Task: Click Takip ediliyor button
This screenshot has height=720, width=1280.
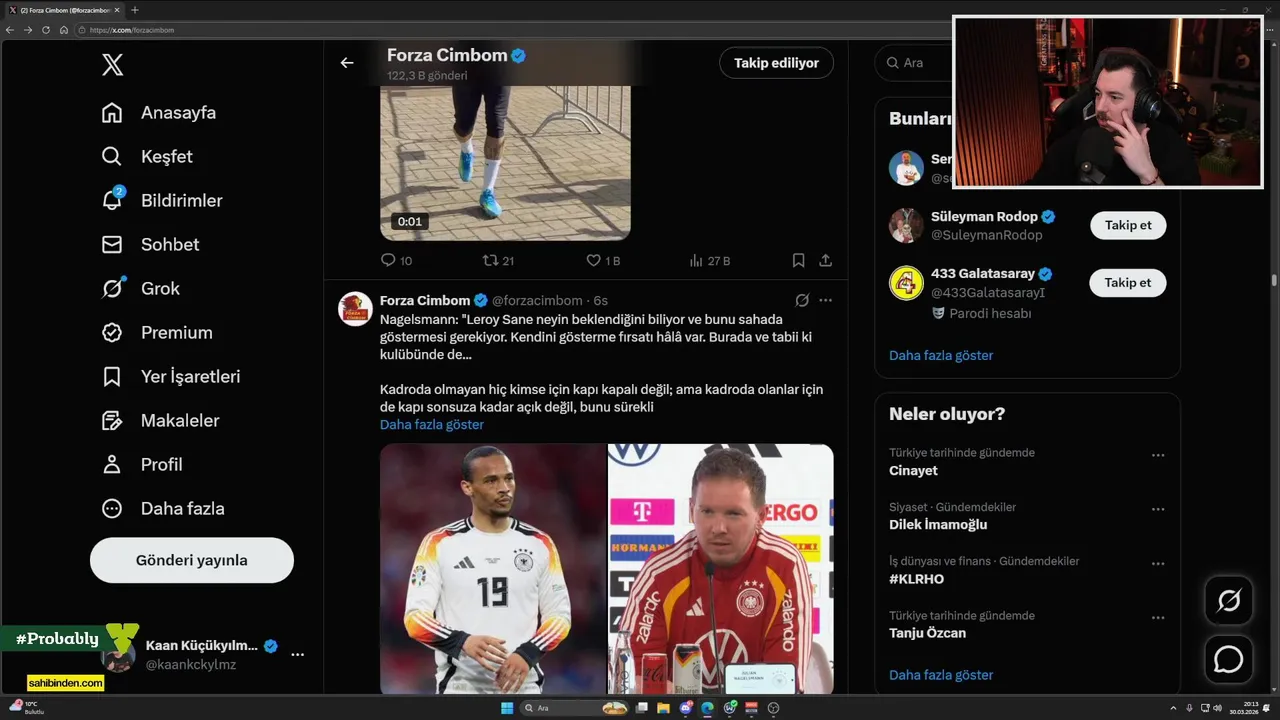Action: pos(776,63)
